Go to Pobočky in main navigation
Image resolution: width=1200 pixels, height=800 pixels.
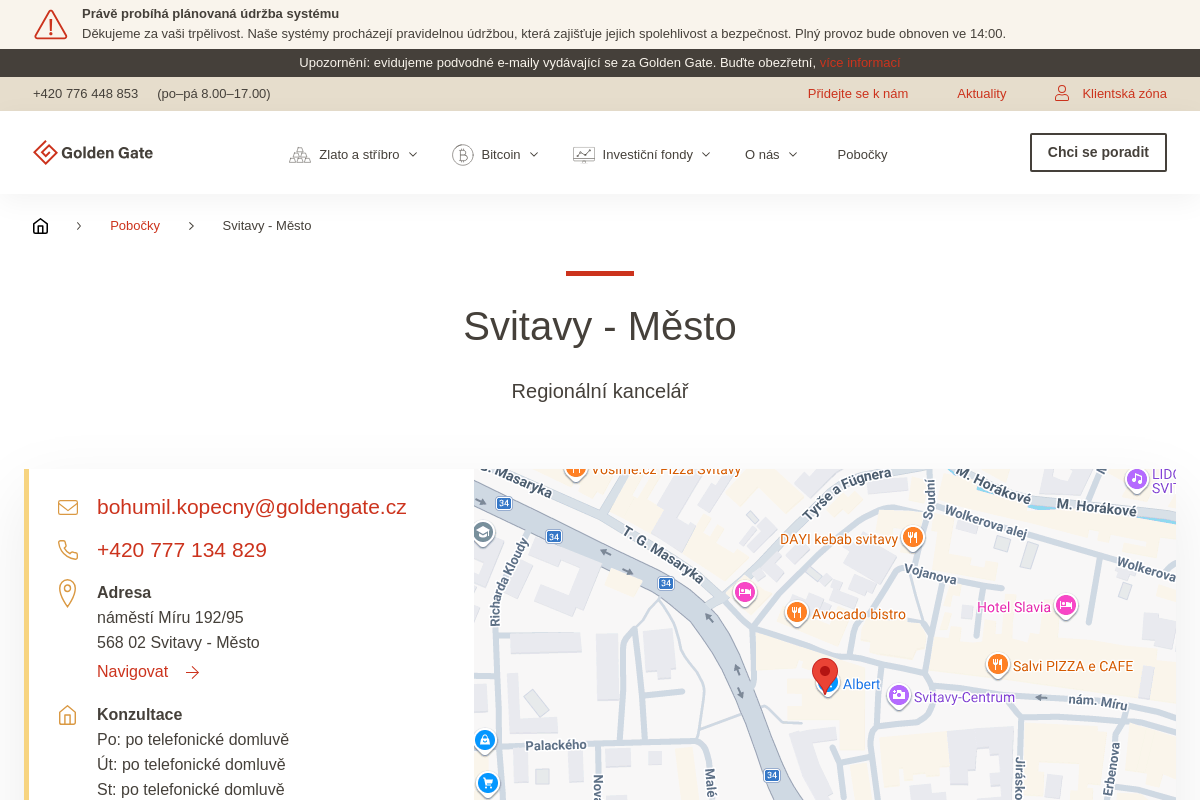click(862, 155)
